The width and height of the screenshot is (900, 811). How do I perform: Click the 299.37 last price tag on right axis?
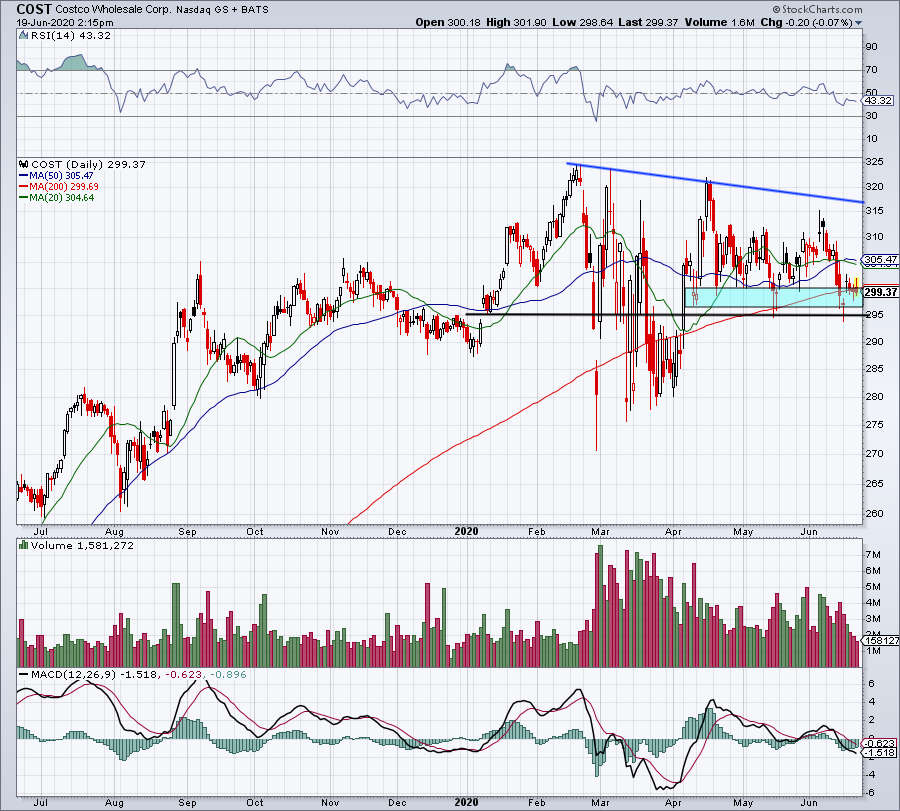(880, 292)
